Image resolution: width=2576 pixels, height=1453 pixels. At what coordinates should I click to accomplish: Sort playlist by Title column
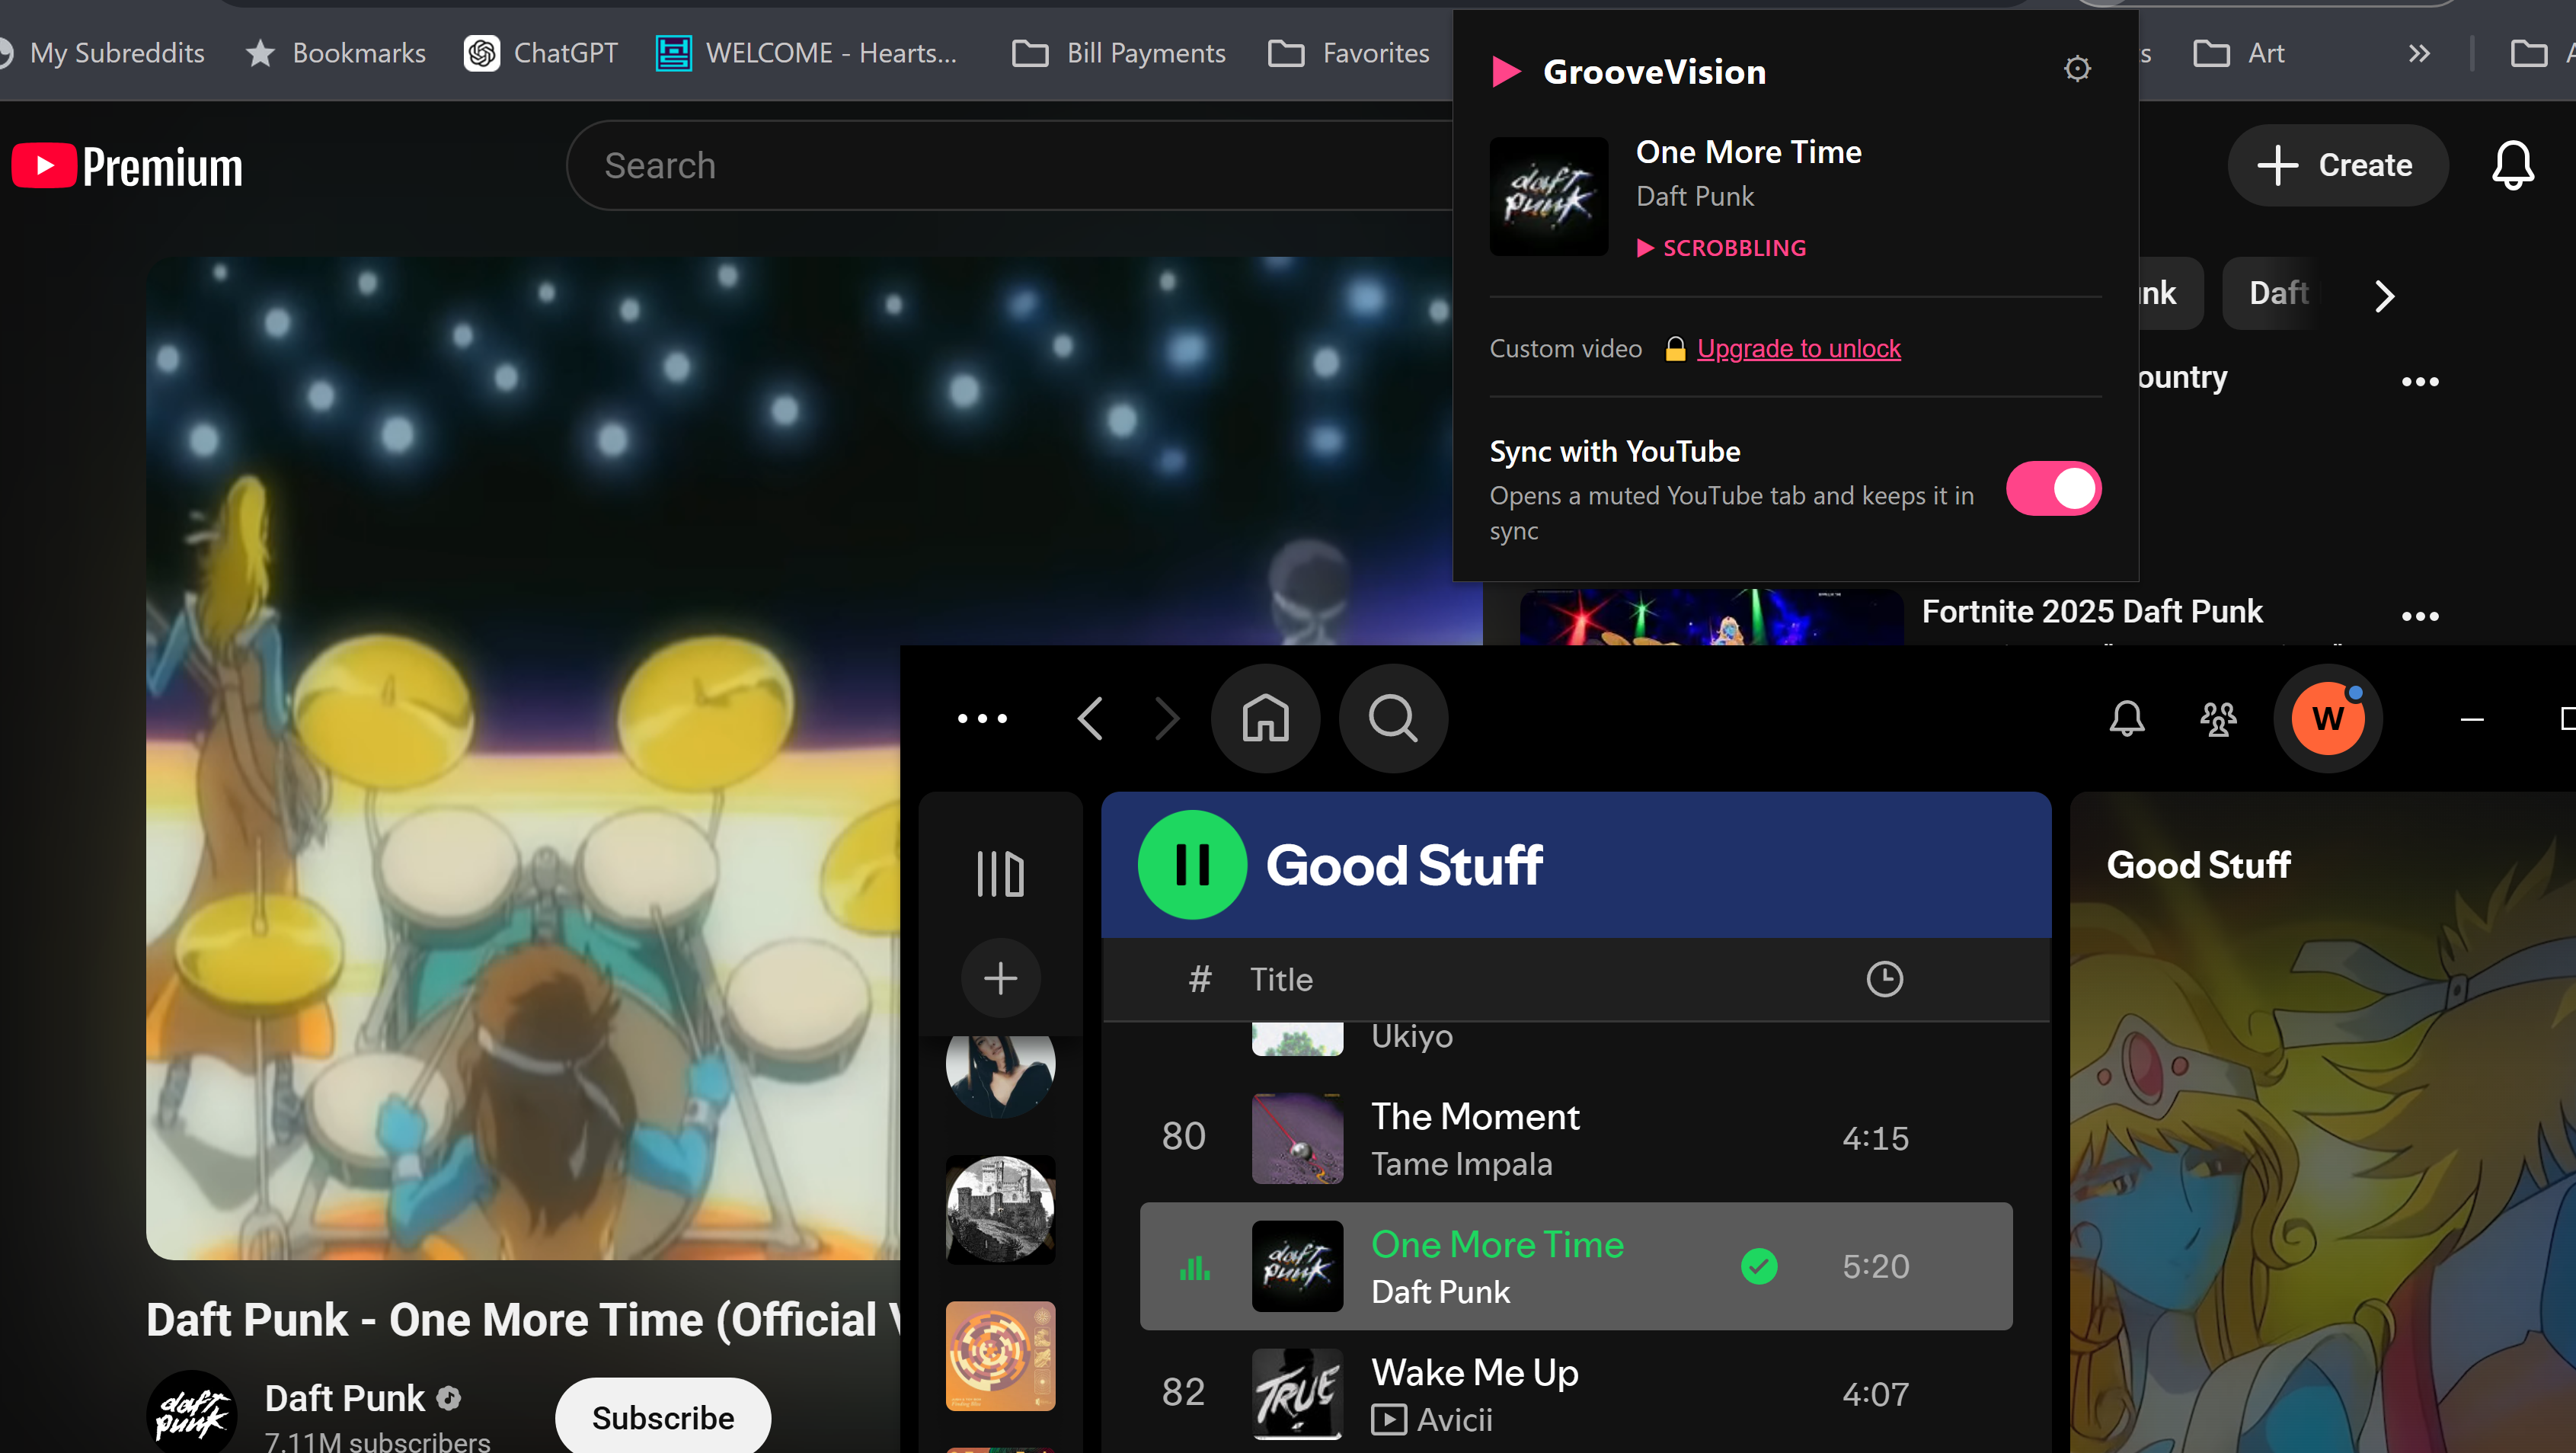click(1281, 979)
